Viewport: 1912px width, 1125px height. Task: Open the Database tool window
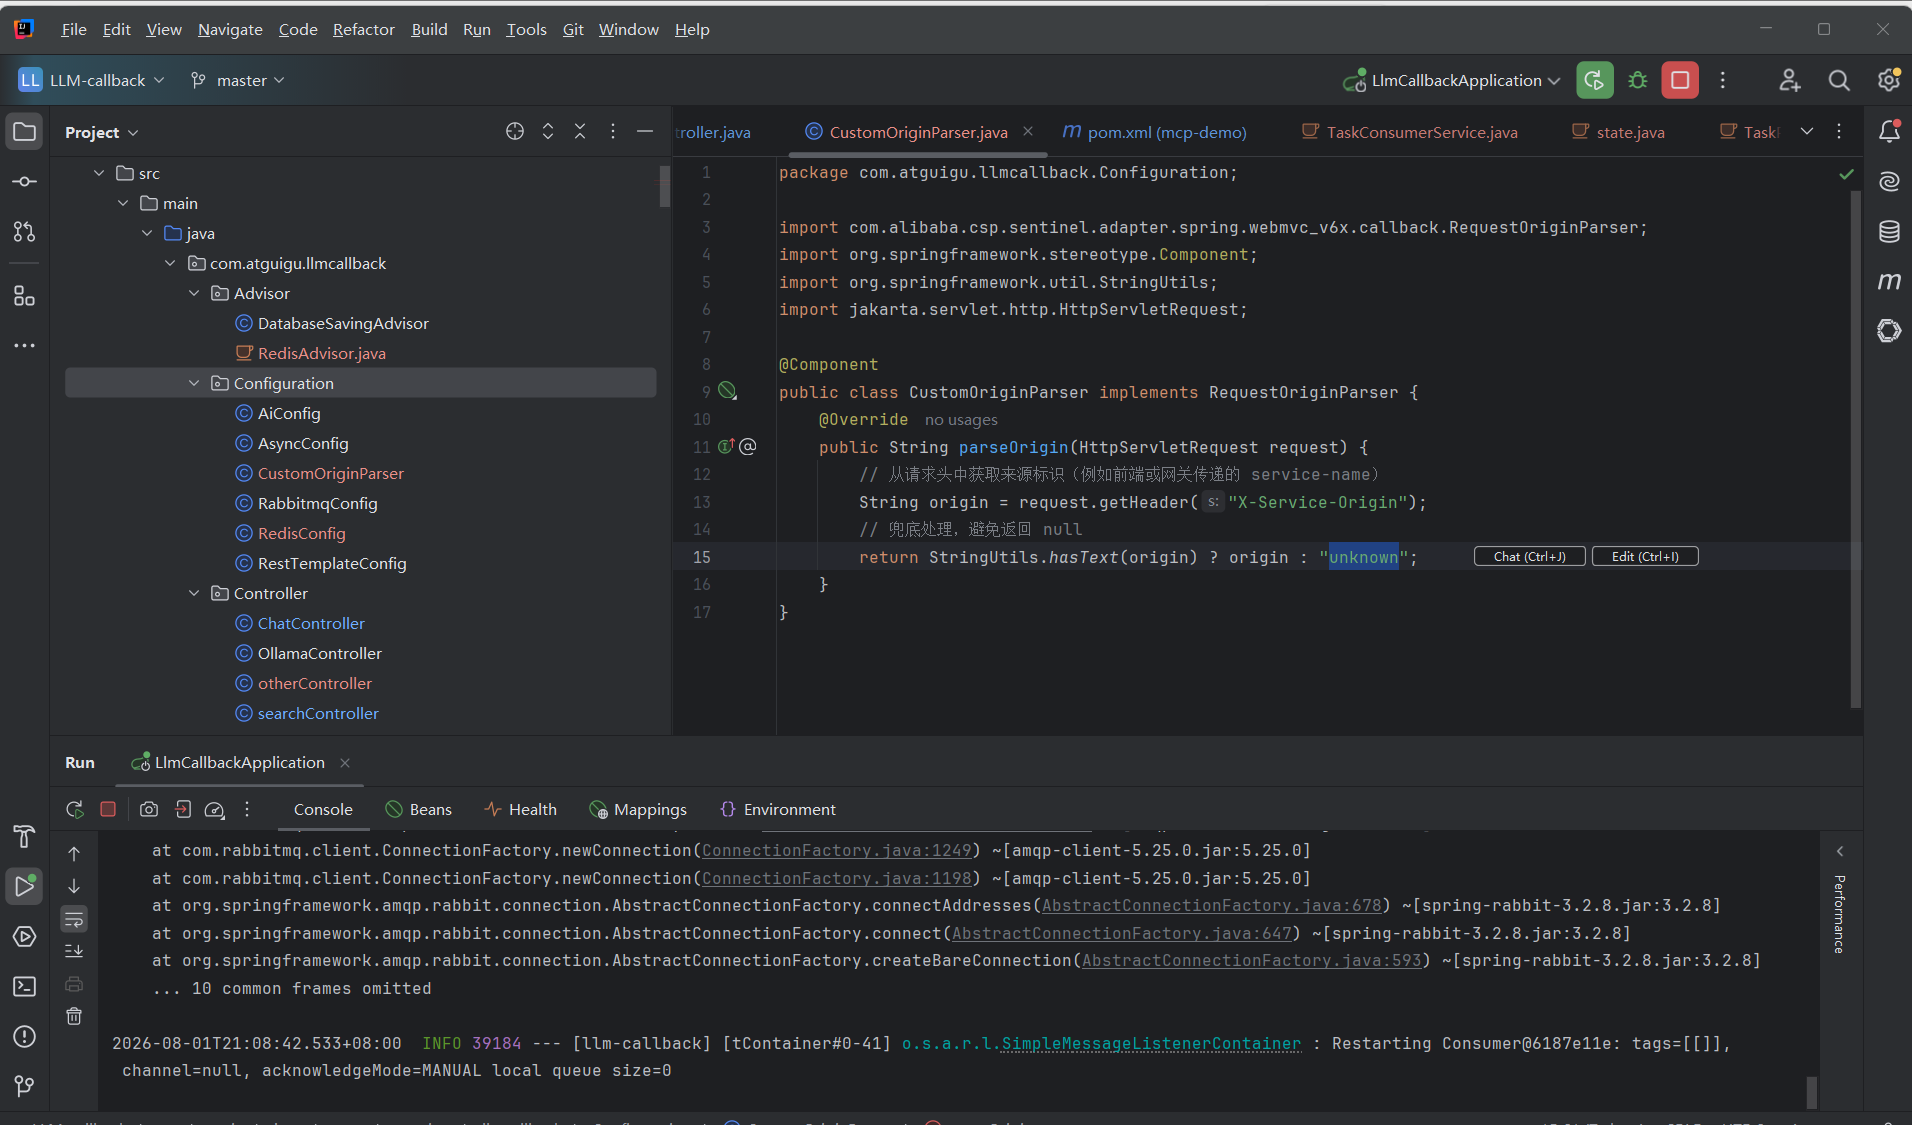tap(1889, 232)
